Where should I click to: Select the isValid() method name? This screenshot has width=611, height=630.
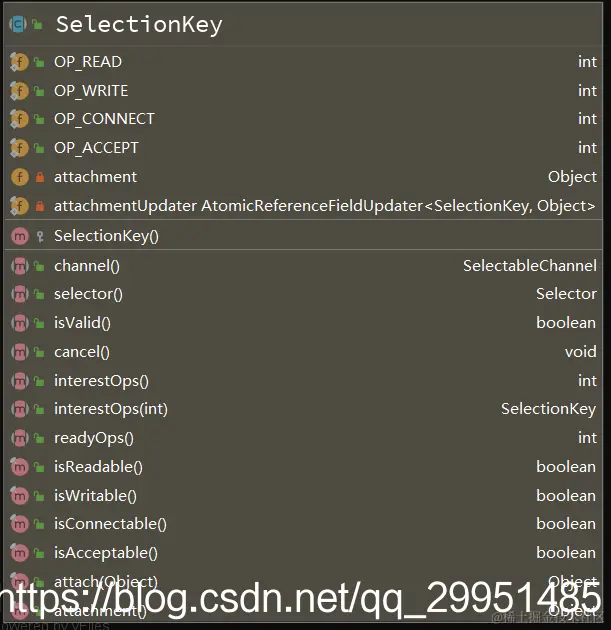(82, 323)
